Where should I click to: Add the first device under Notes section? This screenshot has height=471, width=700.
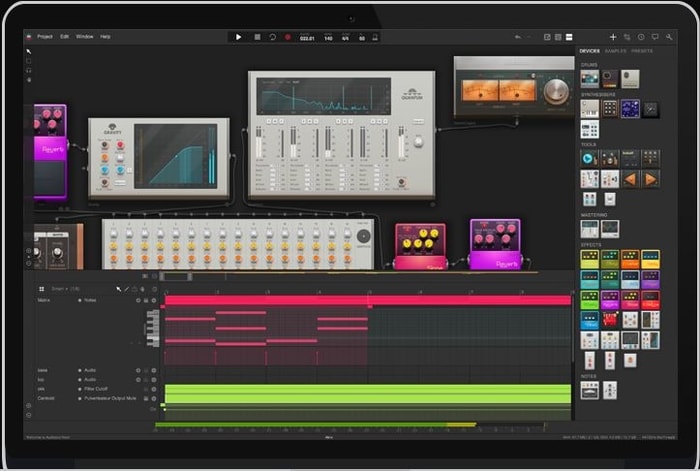(x=589, y=390)
